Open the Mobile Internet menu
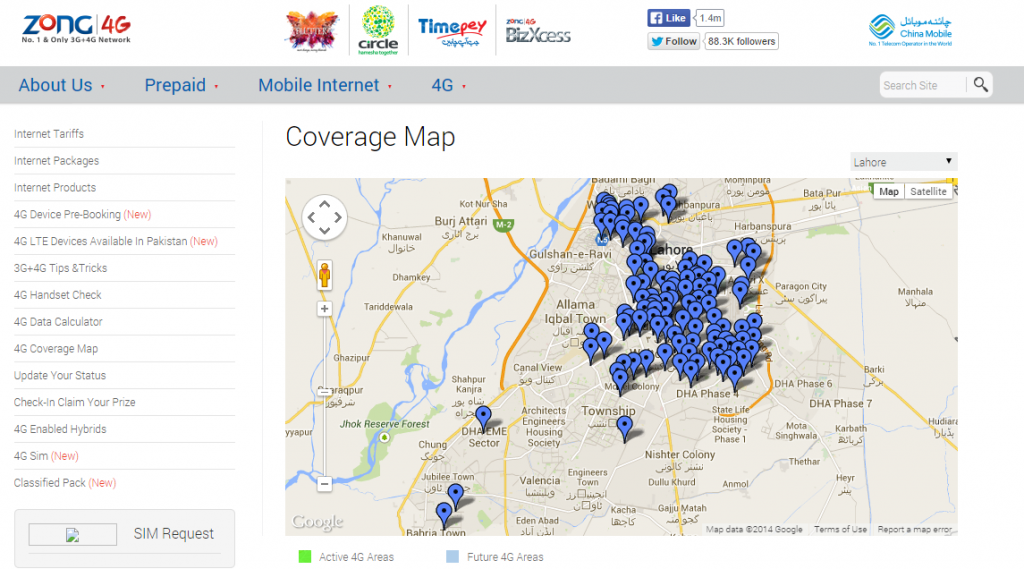The width and height of the screenshot is (1024, 569). [319, 85]
